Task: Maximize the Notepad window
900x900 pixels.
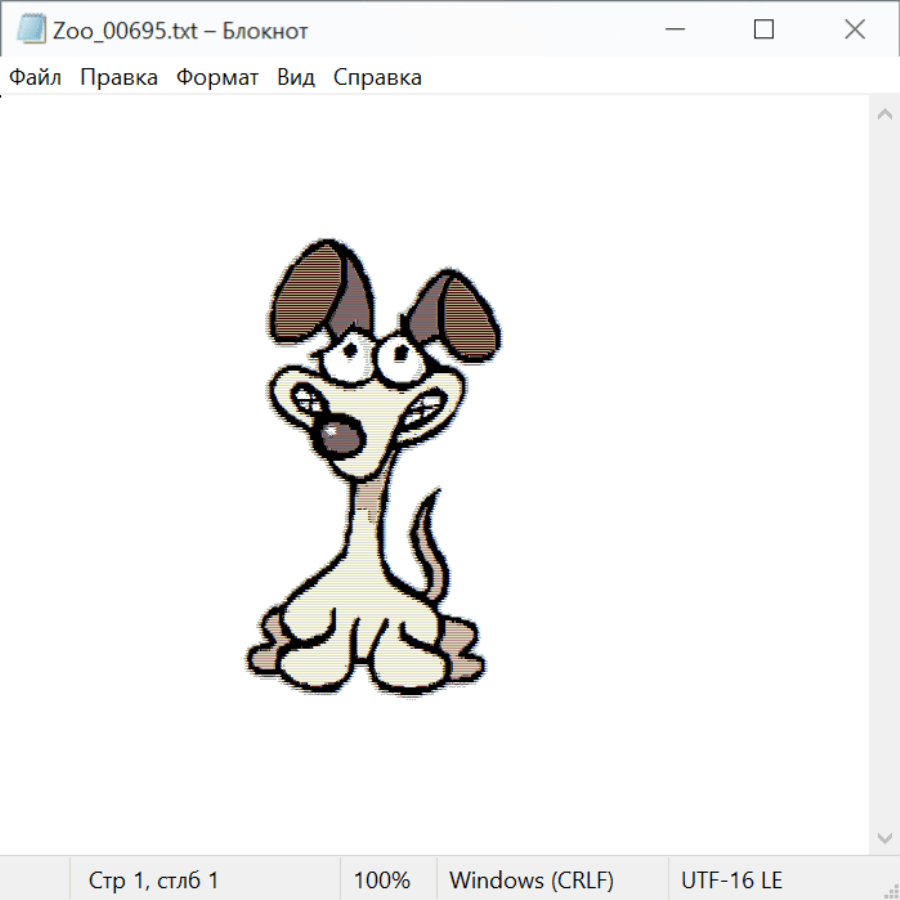Action: (x=764, y=30)
